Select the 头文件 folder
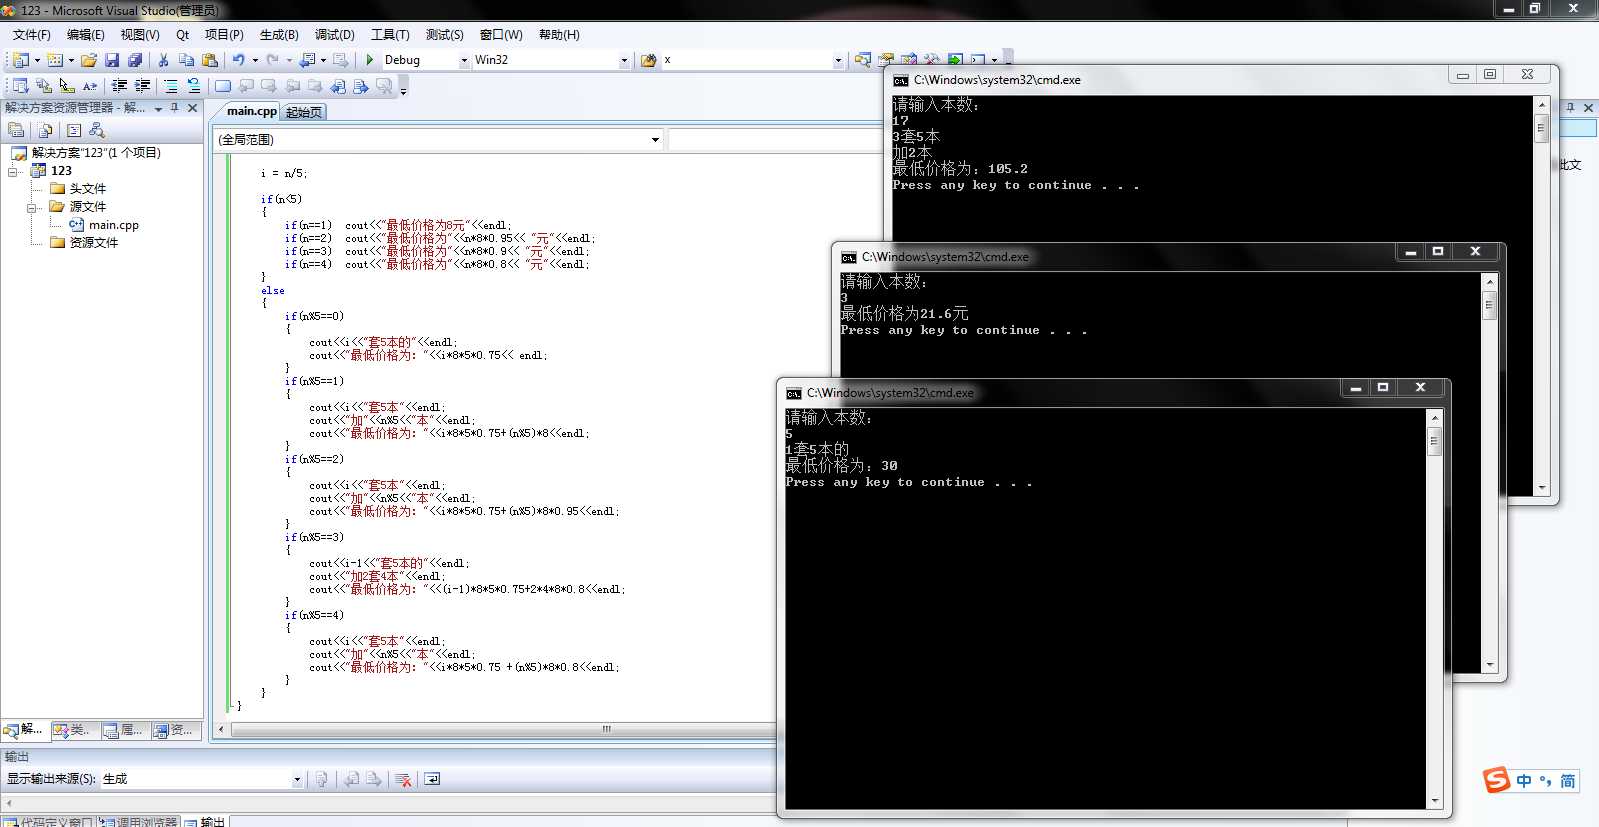Screen dimensions: 1599x827 (87, 188)
